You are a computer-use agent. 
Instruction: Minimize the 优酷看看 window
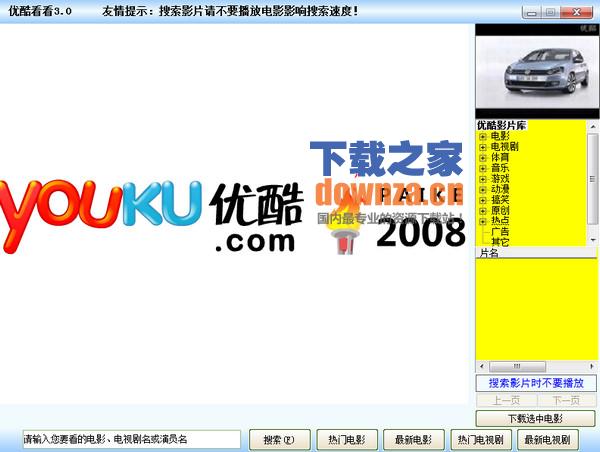pos(532,13)
